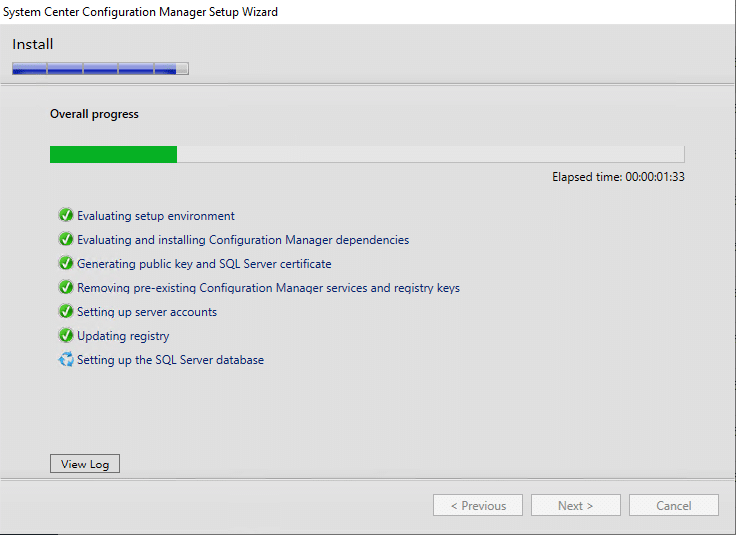
Task: Click spinning progress icon for SQL Server database
Action: coord(66,359)
